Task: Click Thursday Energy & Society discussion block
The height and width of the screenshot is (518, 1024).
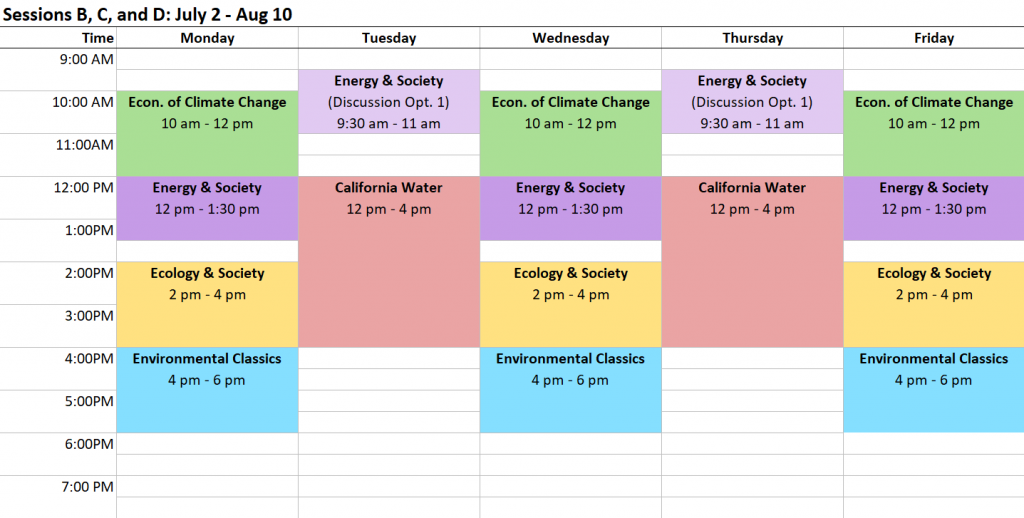Action: [x=752, y=101]
